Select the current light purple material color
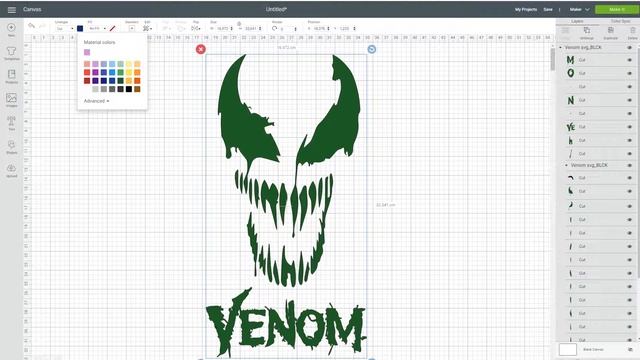640x360 pixels. [87, 52]
